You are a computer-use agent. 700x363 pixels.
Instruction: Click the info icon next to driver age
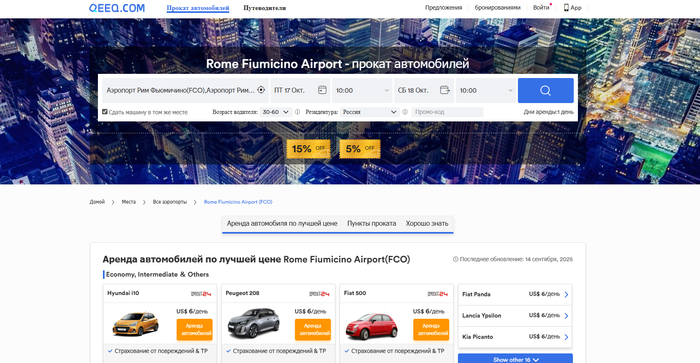click(x=297, y=112)
